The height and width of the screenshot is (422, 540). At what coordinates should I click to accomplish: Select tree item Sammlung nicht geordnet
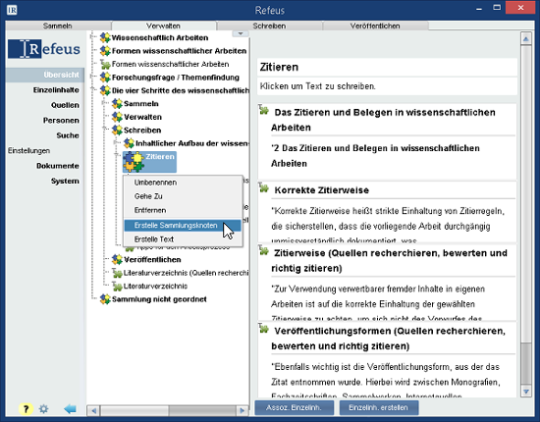(159, 299)
